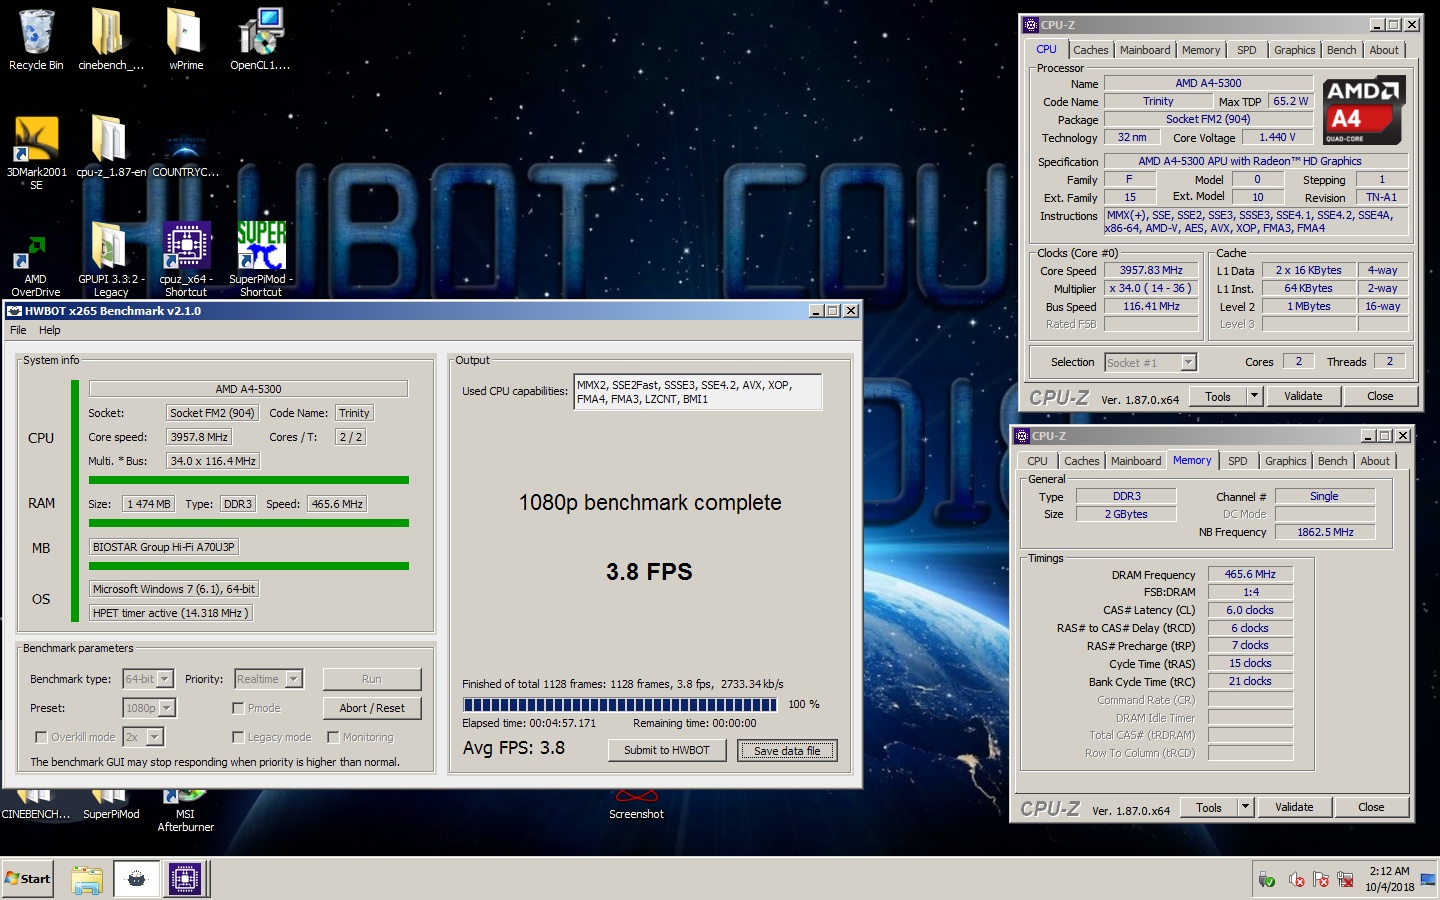The image size is (1440, 900).
Task: Click the Tools button in upper CPU-Z
Action: pyautogui.click(x=1218, y=396)
